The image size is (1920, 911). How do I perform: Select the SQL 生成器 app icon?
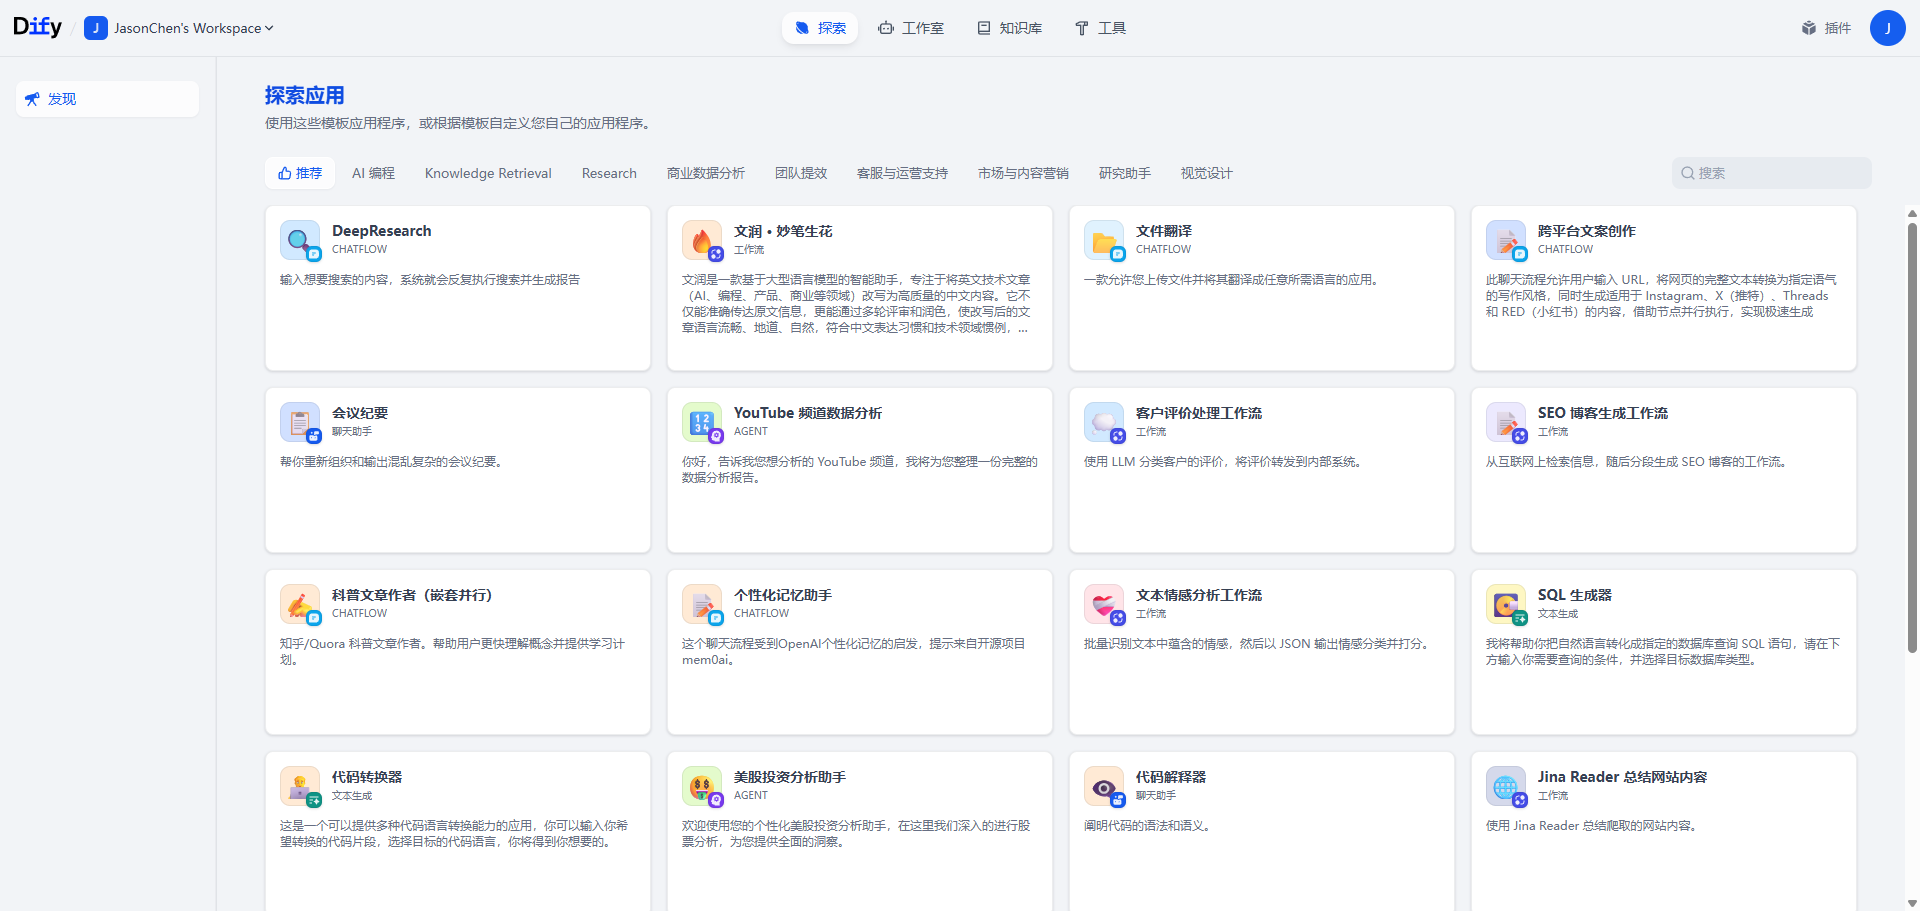click(1507, 604)
